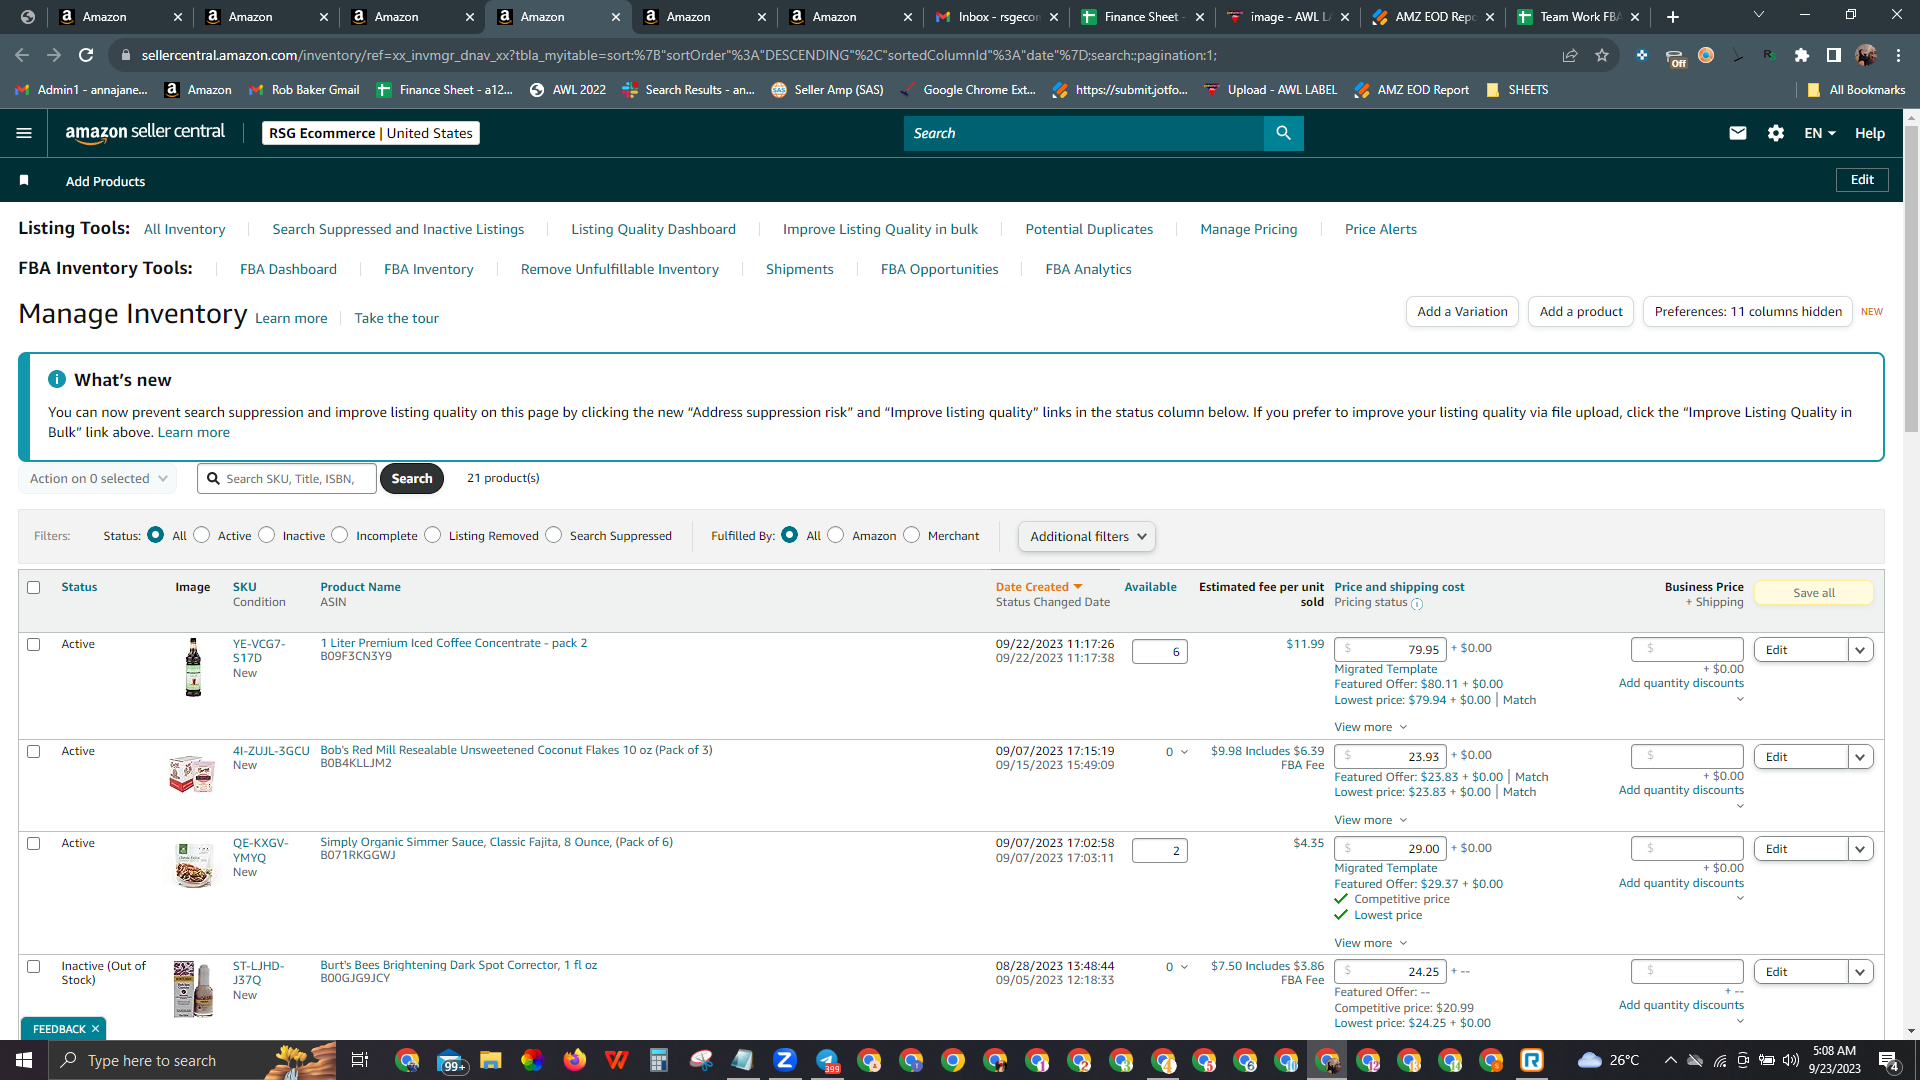Open the Seller Central hamburger menu
This screenshot has height=1080, width=1920.
[24, 133]
